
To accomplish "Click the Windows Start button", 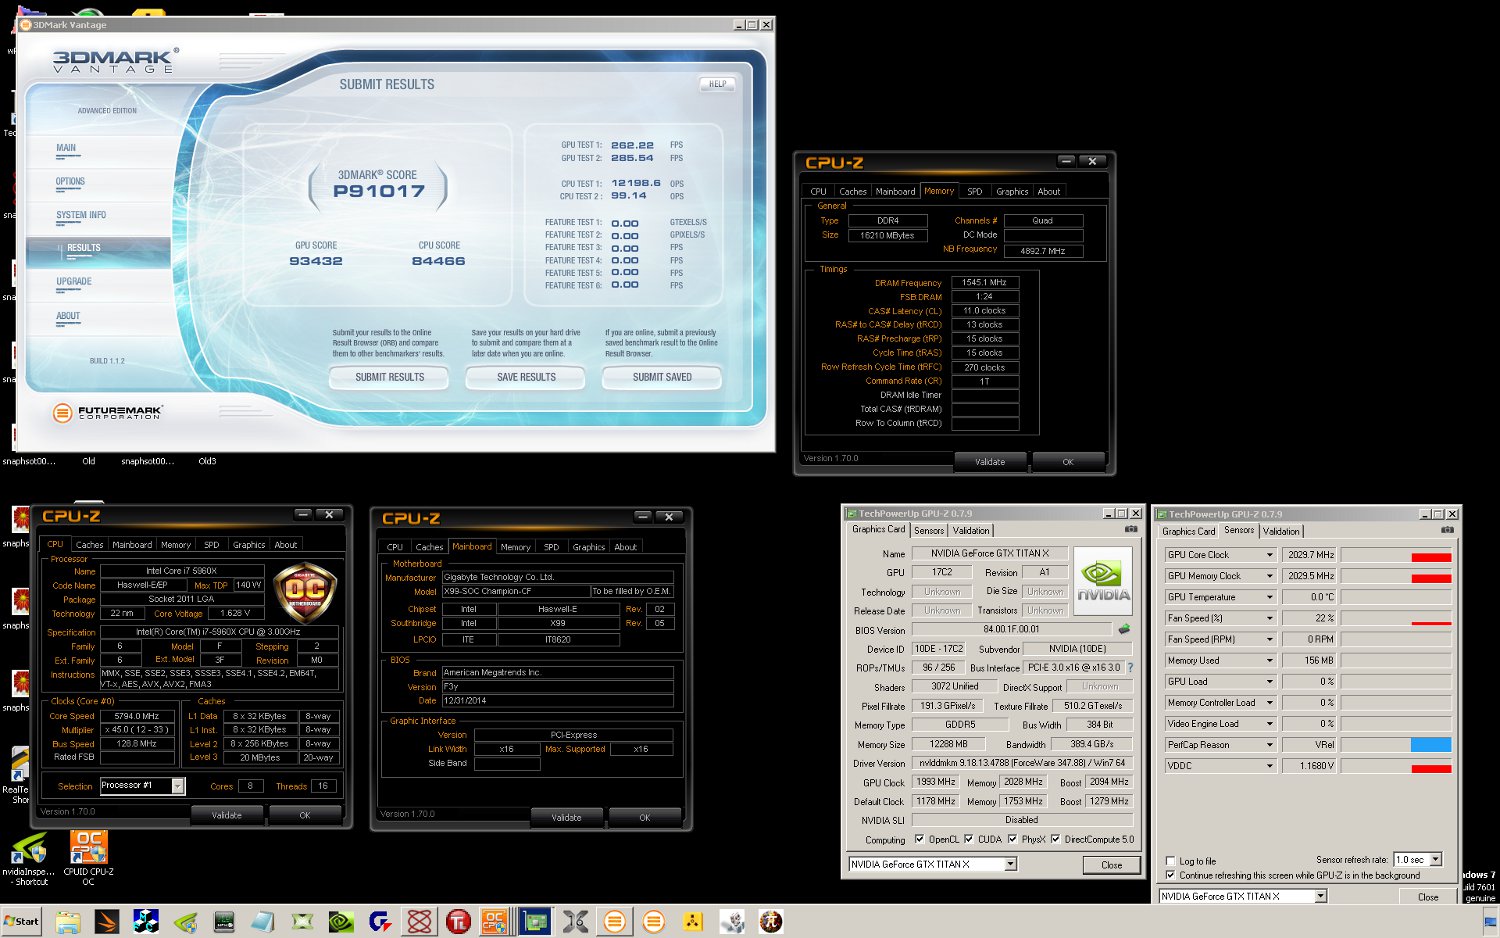I will 22,921.
